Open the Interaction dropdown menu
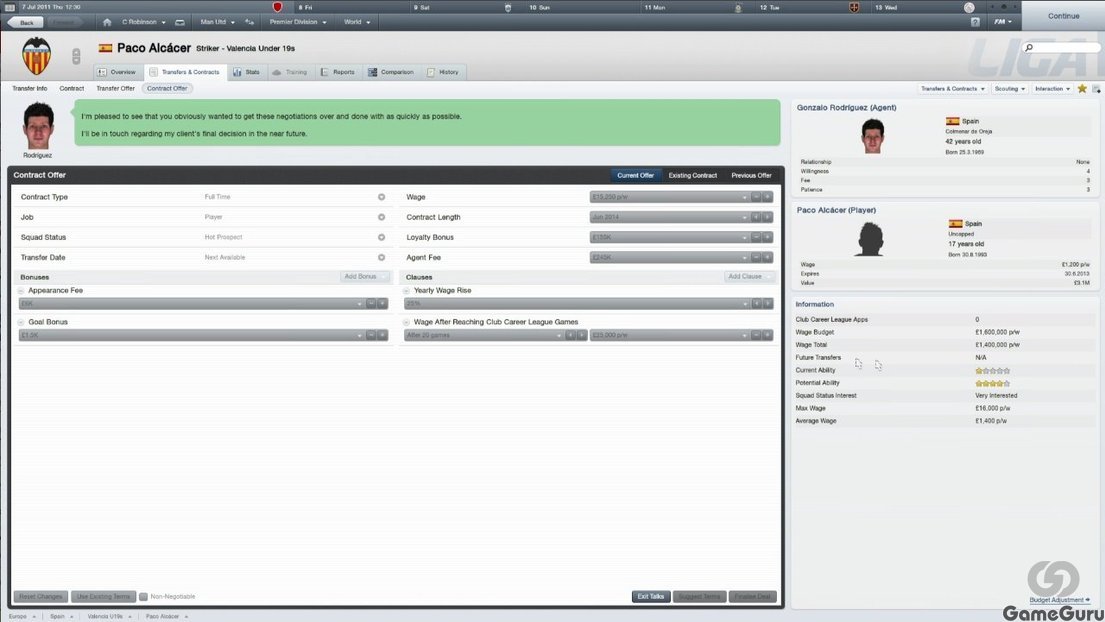 [1053, 89]
